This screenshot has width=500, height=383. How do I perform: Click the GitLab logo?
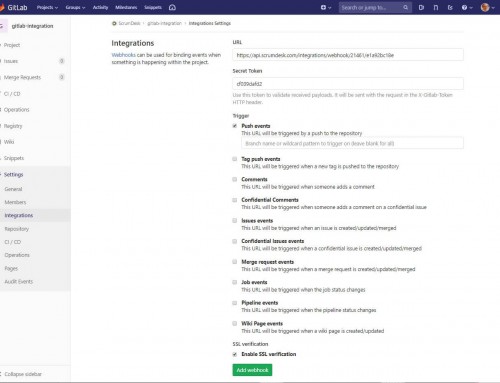point(13,7)
